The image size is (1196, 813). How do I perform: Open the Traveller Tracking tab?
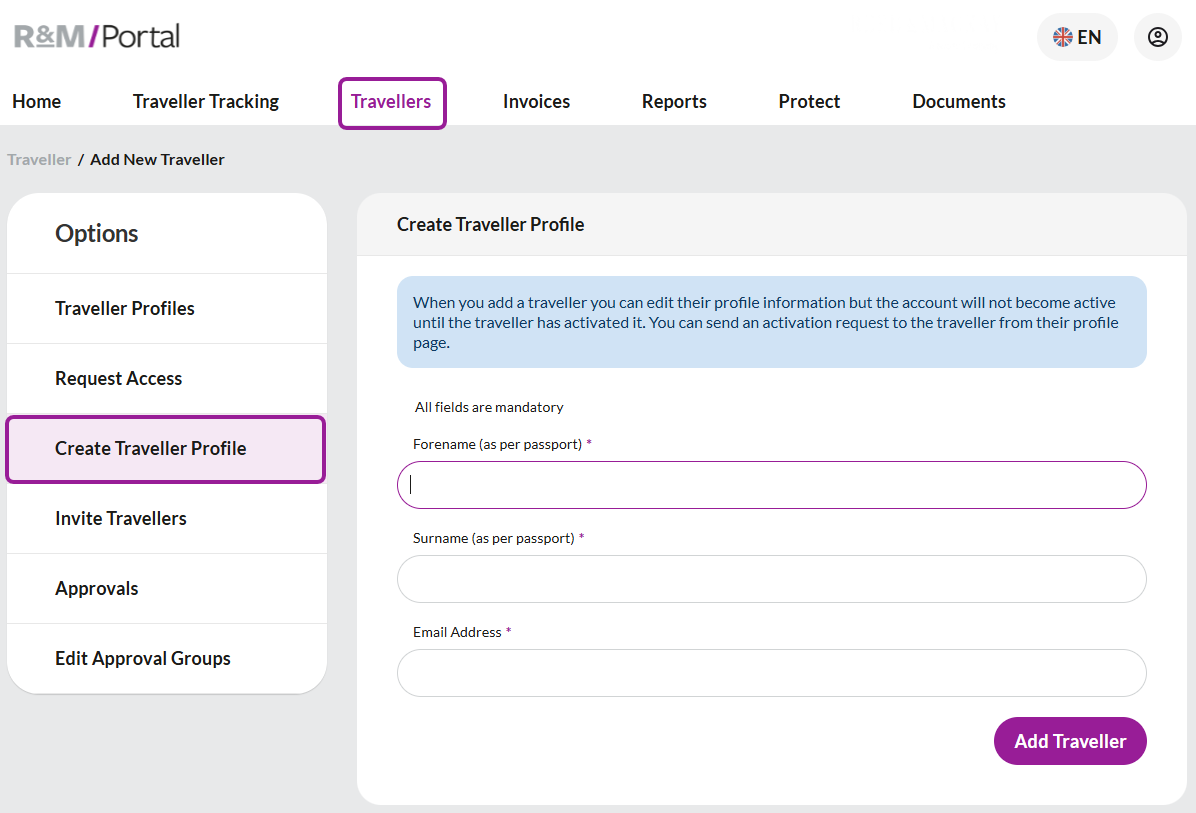pos(205,102)
